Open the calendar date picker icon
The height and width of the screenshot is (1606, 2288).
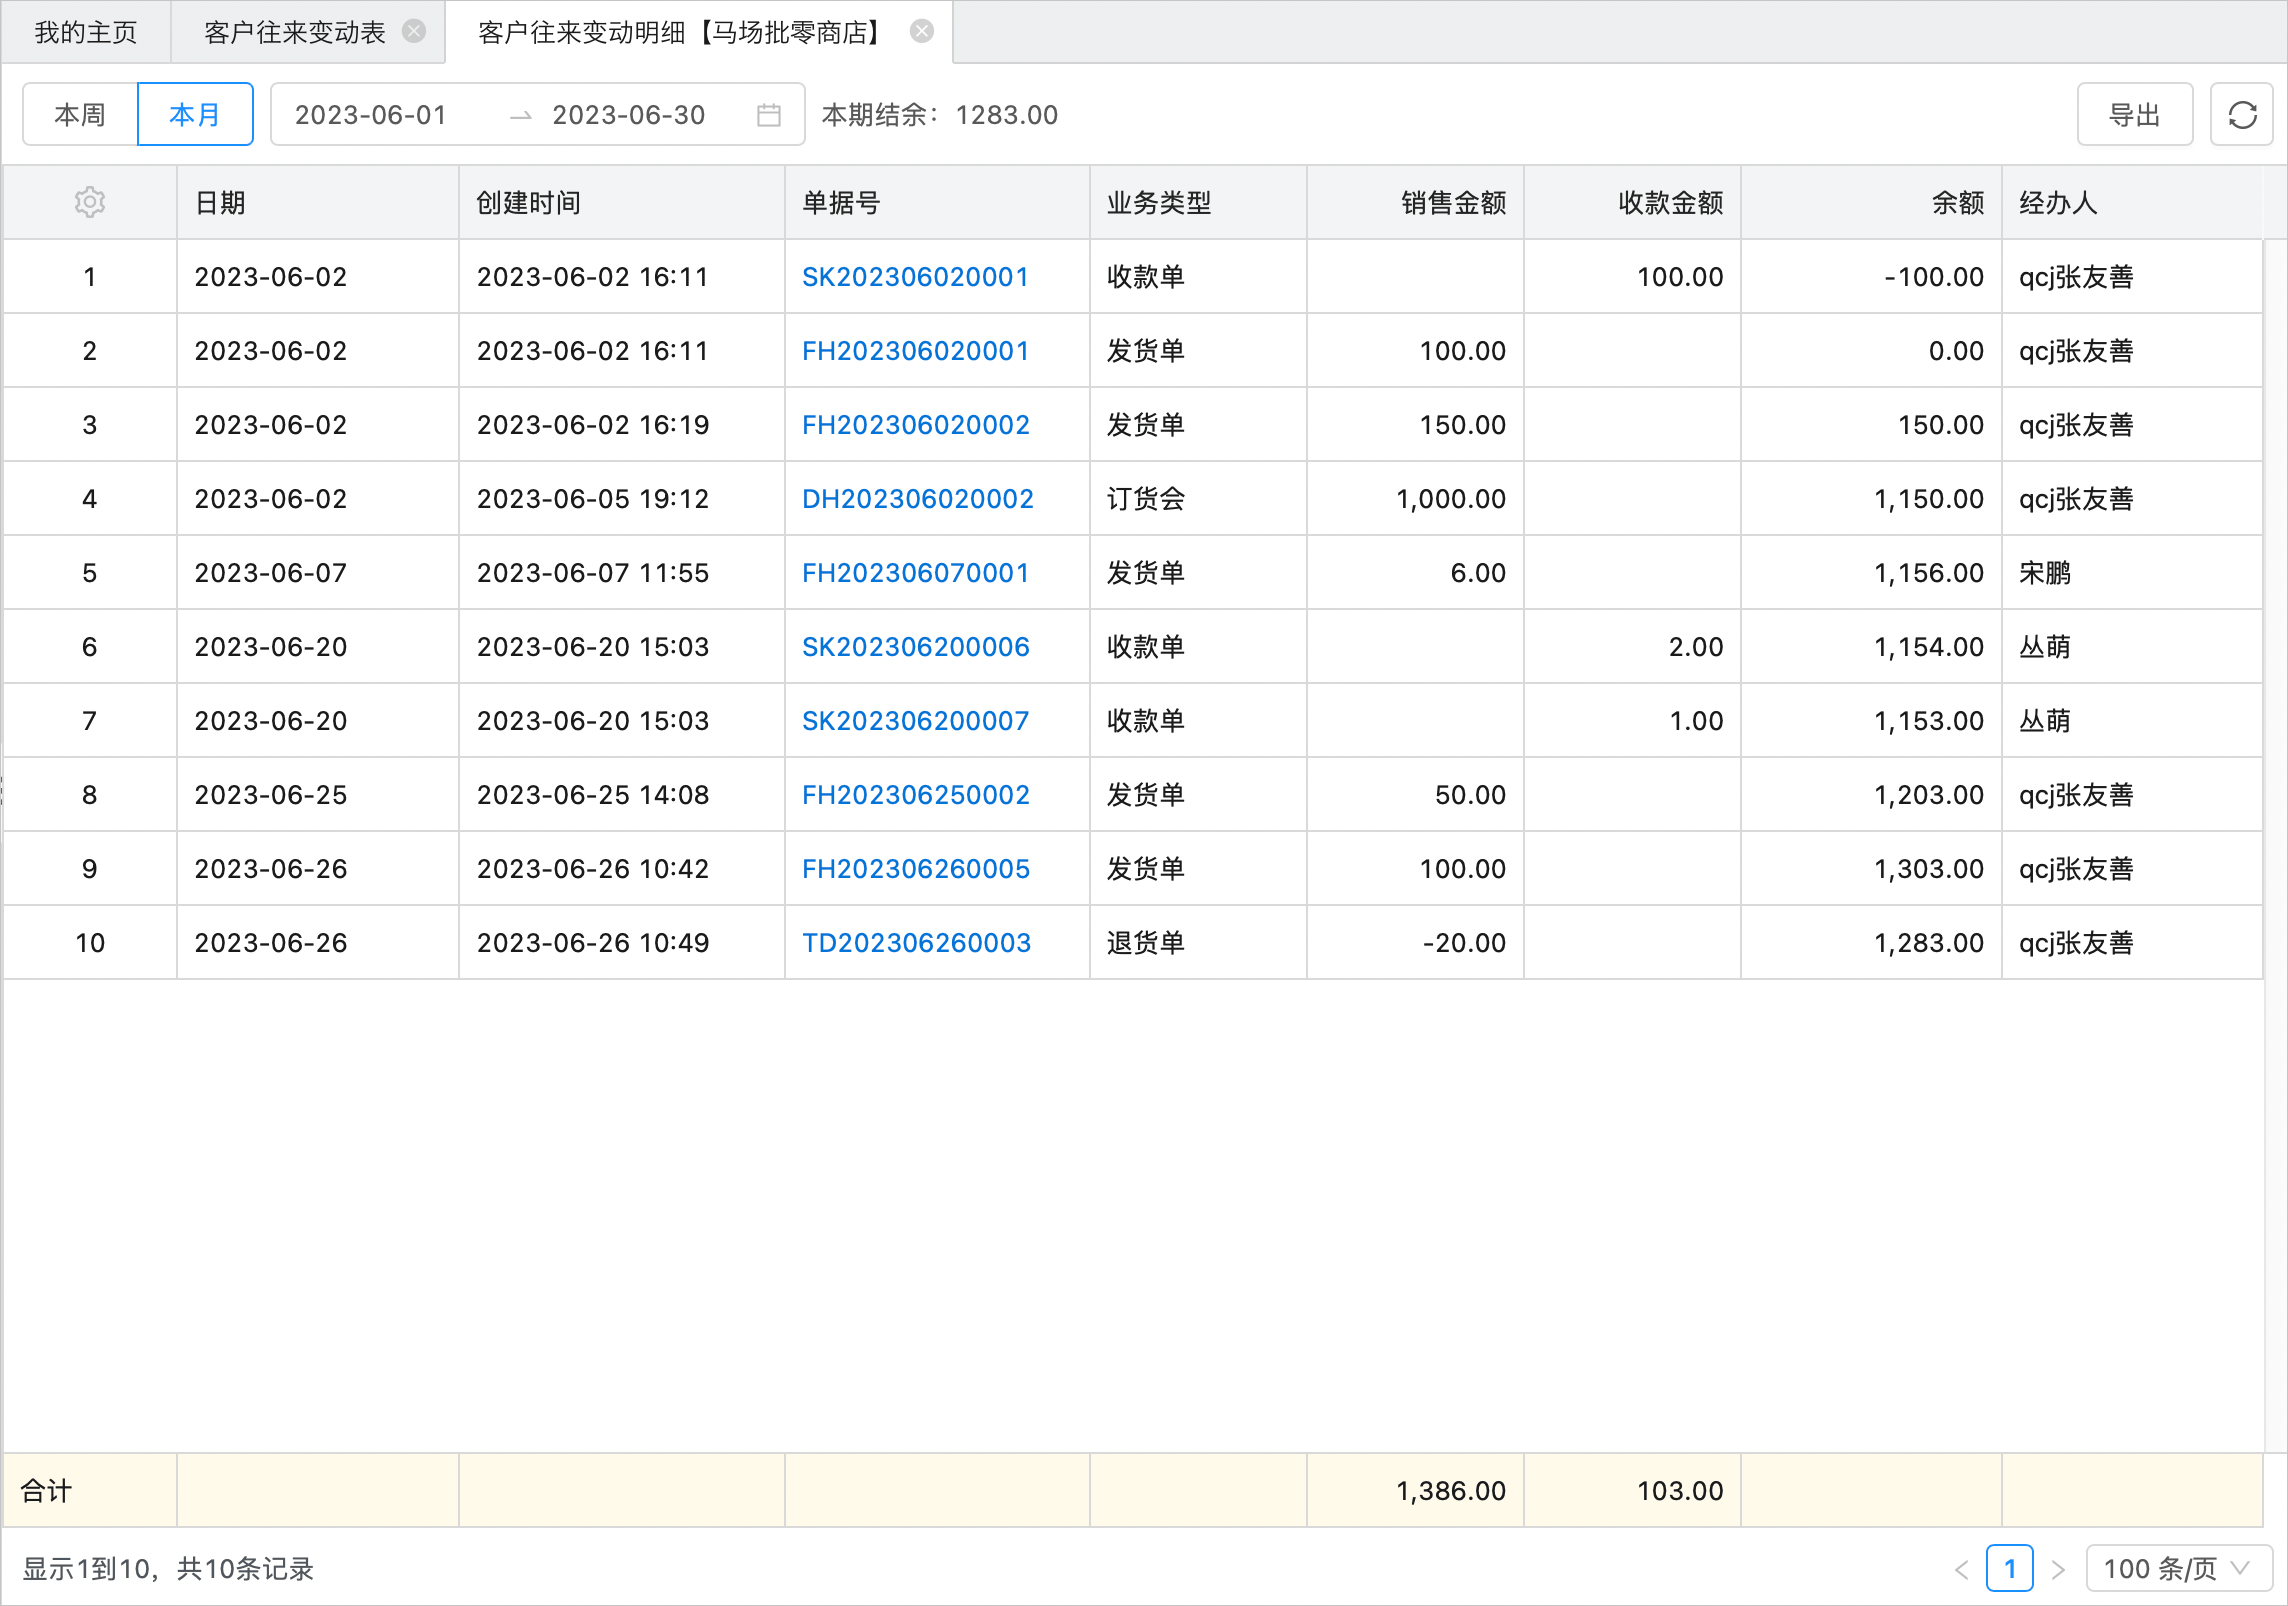pyautogui.click(x=768, y=115)
